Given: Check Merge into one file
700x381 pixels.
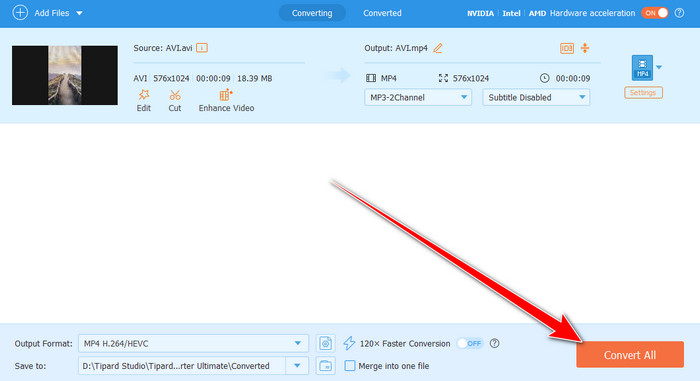Looking at the screenshot, I should tap(350, 365).
